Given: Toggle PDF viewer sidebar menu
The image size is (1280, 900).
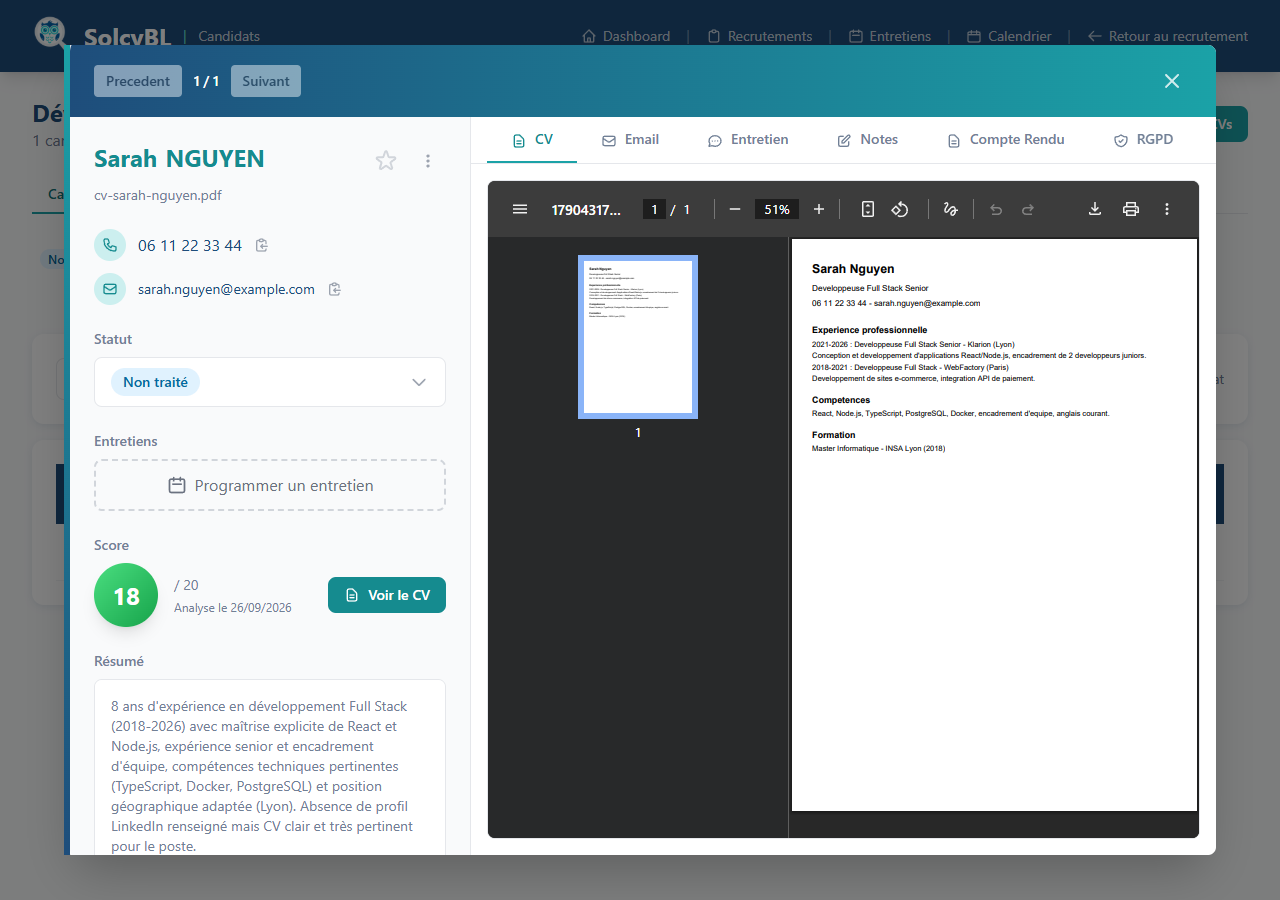Looking at the screenshot, I should tap(520, 209).
